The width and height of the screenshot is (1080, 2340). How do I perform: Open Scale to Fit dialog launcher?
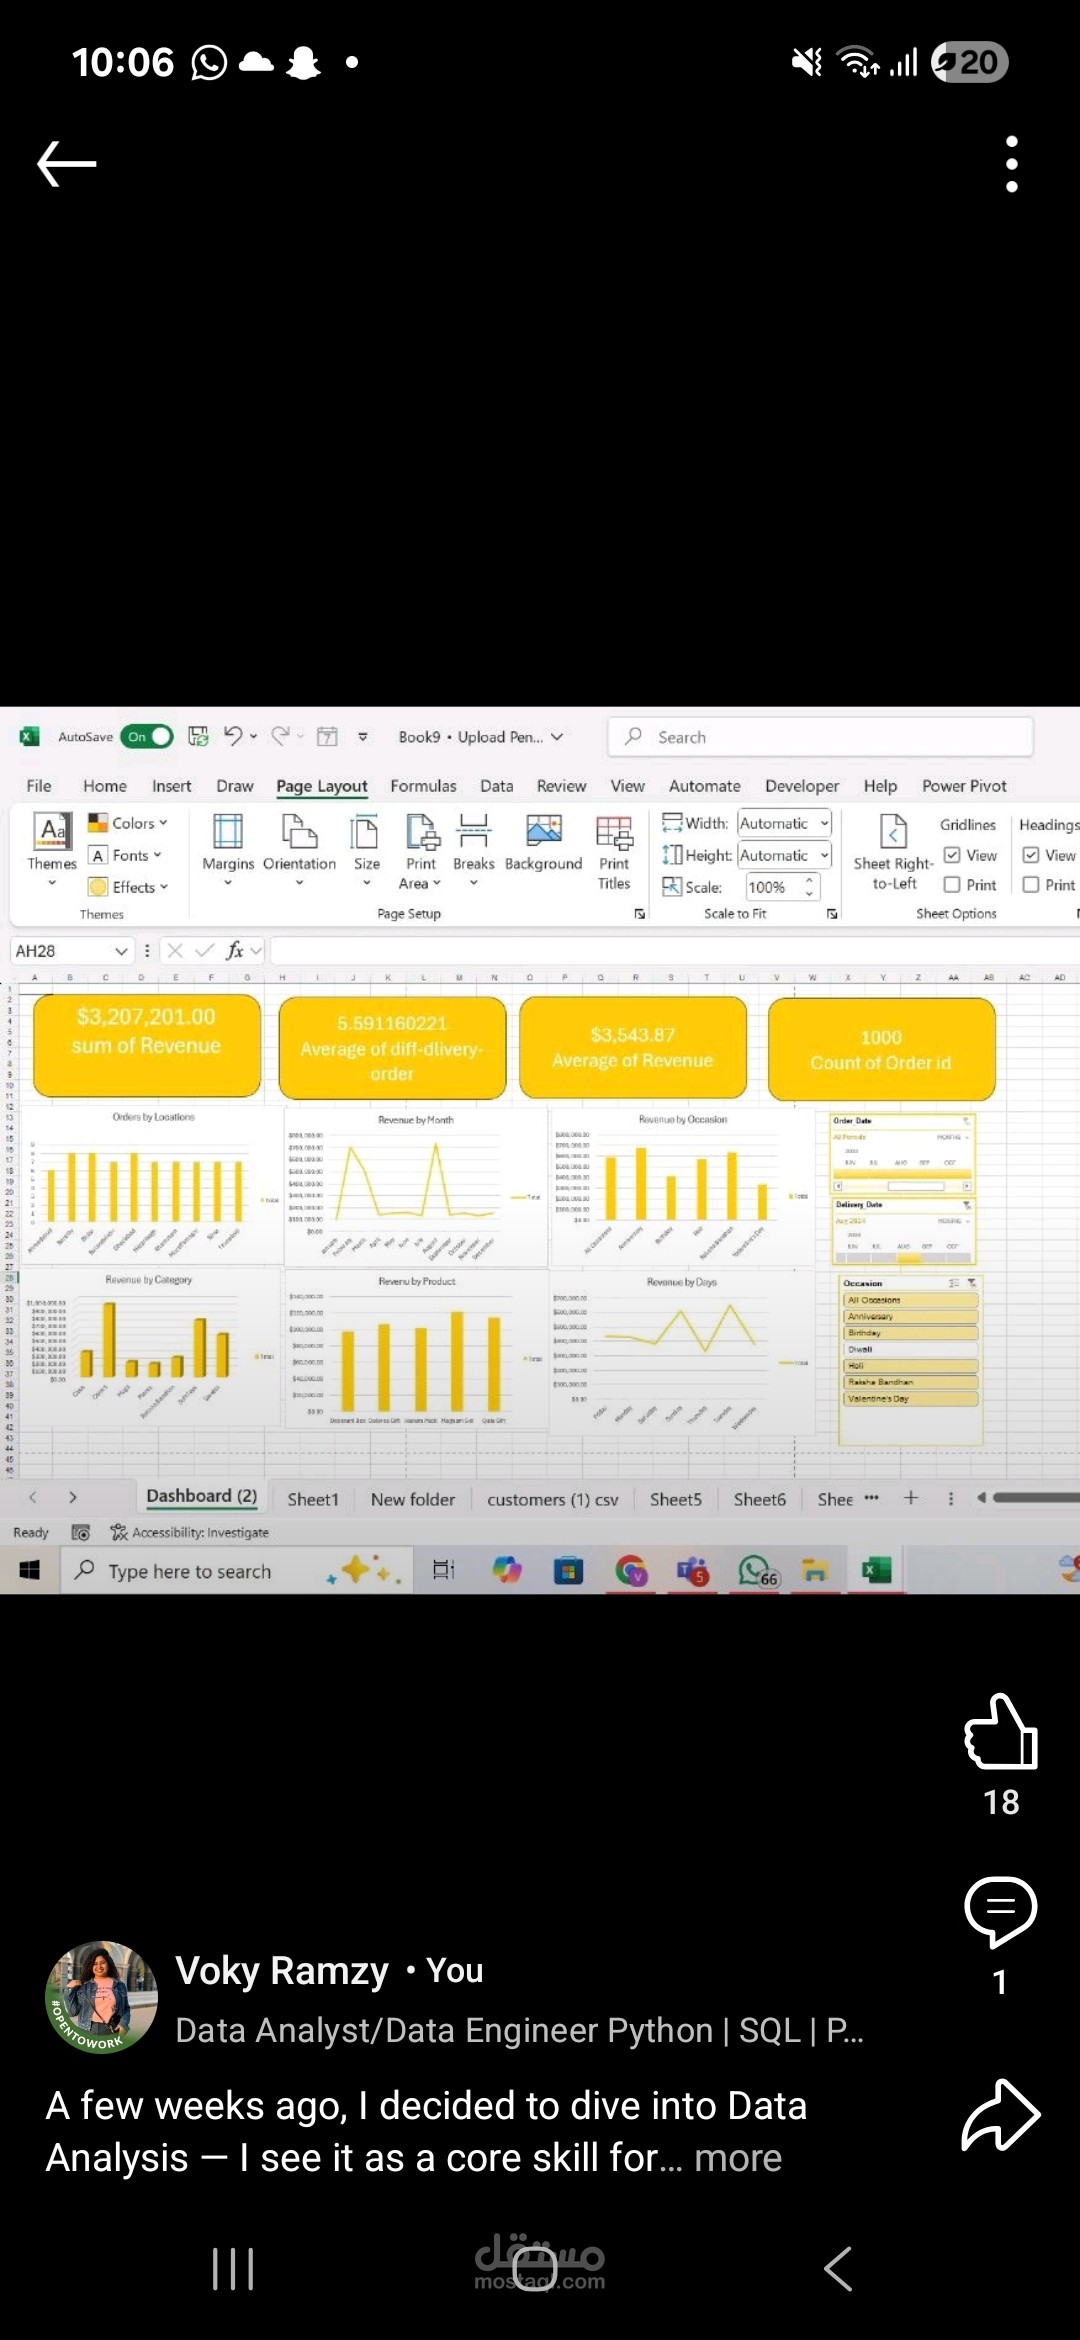pos(832,914)
